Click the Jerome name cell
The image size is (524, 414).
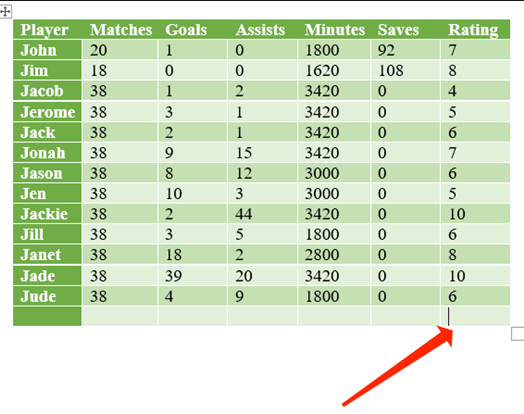(47, 112)
